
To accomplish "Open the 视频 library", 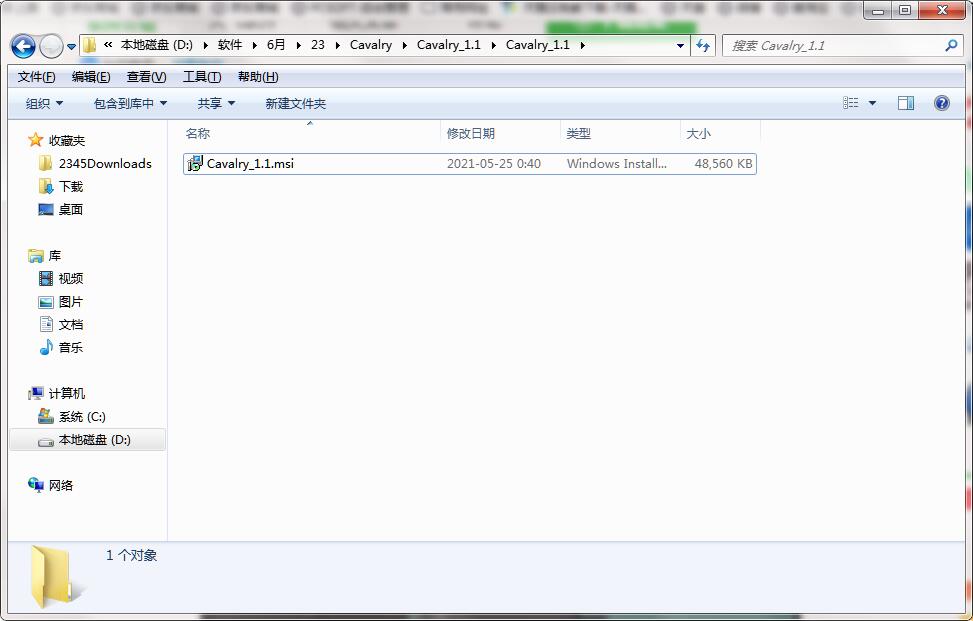I will [x=71, y=279].
